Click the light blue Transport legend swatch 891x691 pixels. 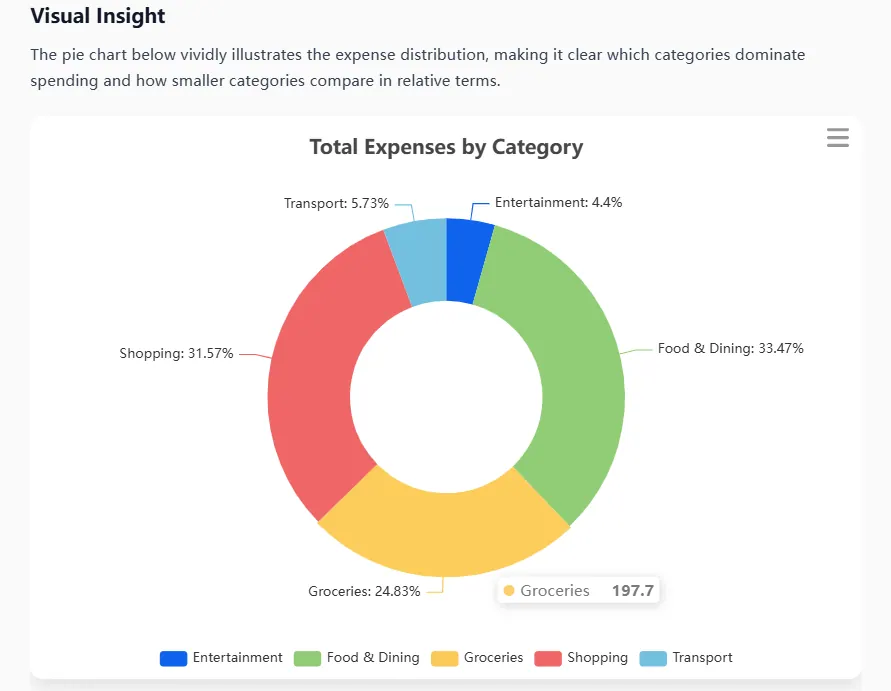pyautogui.click(x=653, y=659)
